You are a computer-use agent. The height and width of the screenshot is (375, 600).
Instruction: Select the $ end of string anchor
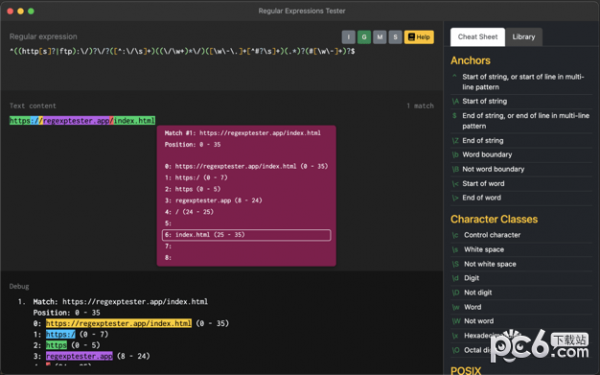point(521,121)
